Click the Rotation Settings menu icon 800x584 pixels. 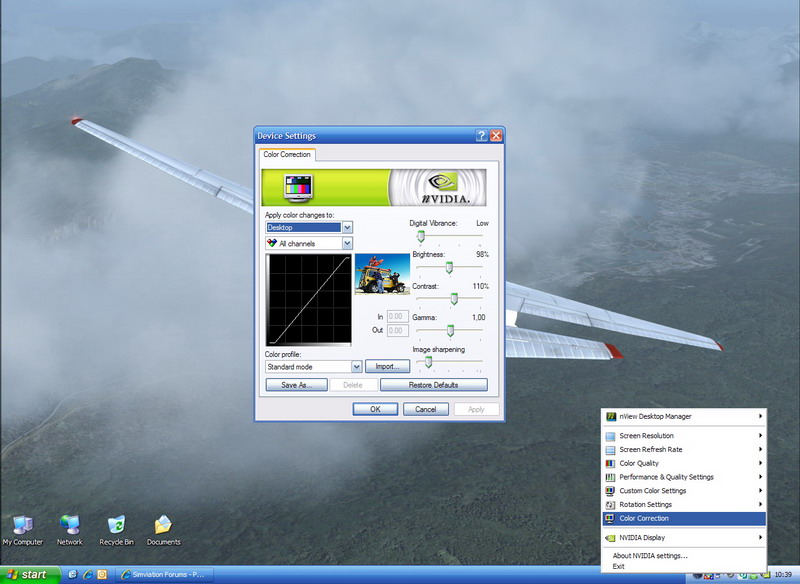tap(610, 505)
